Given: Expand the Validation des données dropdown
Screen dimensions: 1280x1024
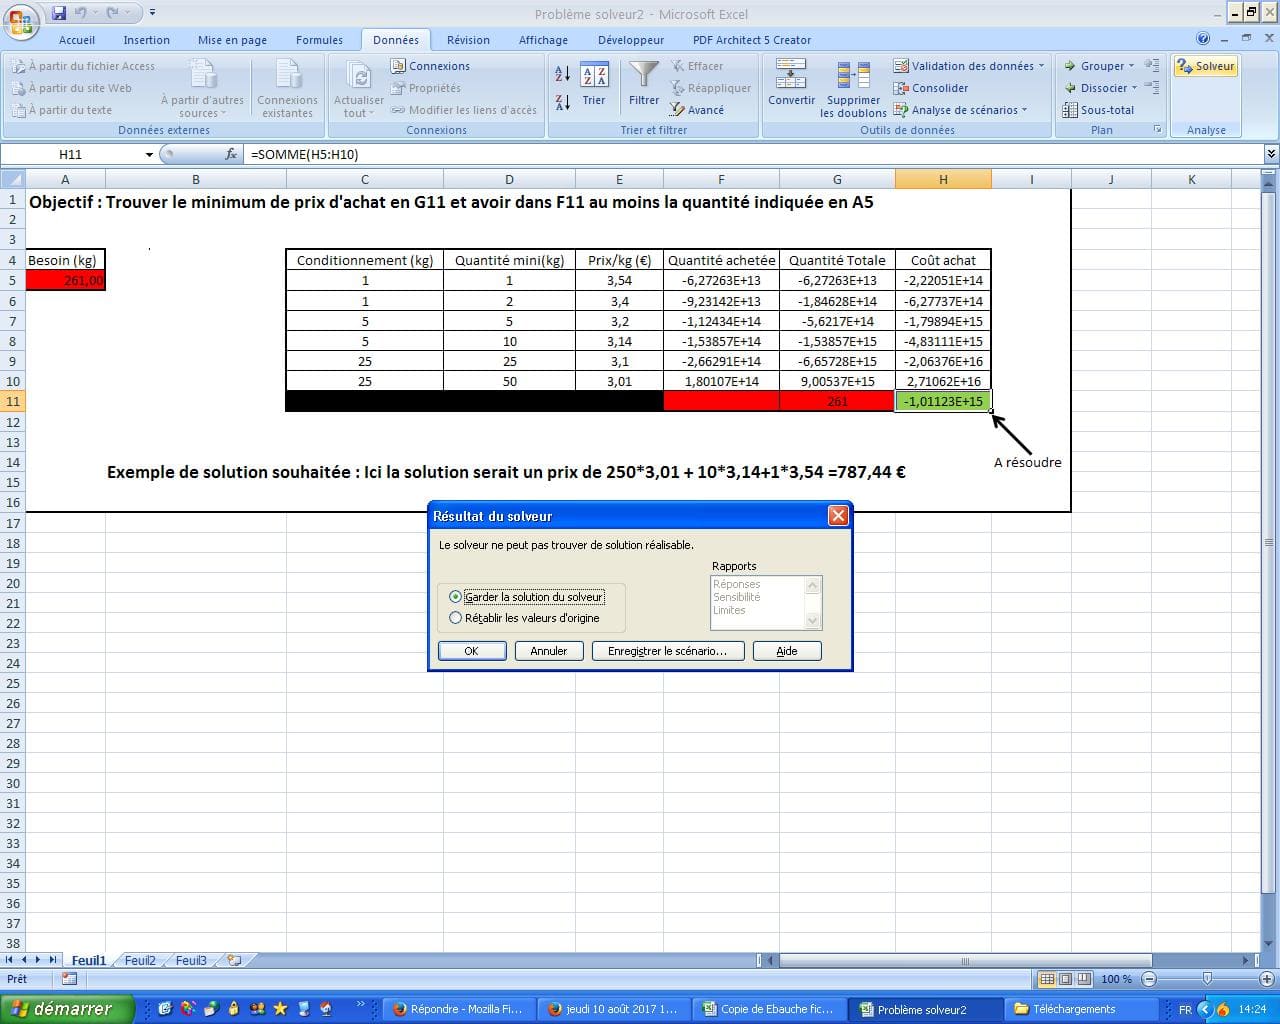Looking at the screenshot, I should pos(1041,66).
